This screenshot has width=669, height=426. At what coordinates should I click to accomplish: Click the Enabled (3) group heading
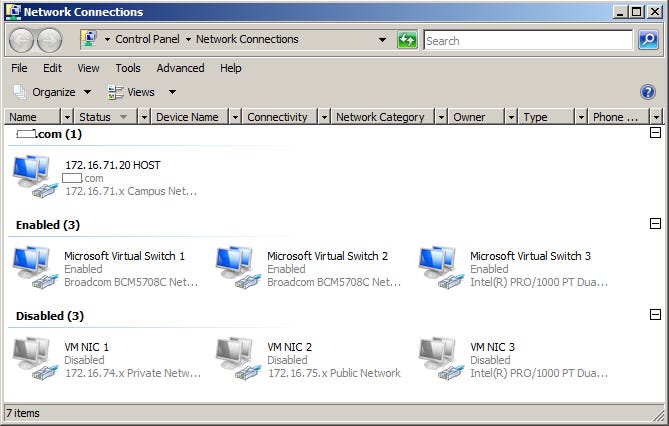(x=48, y=225)
